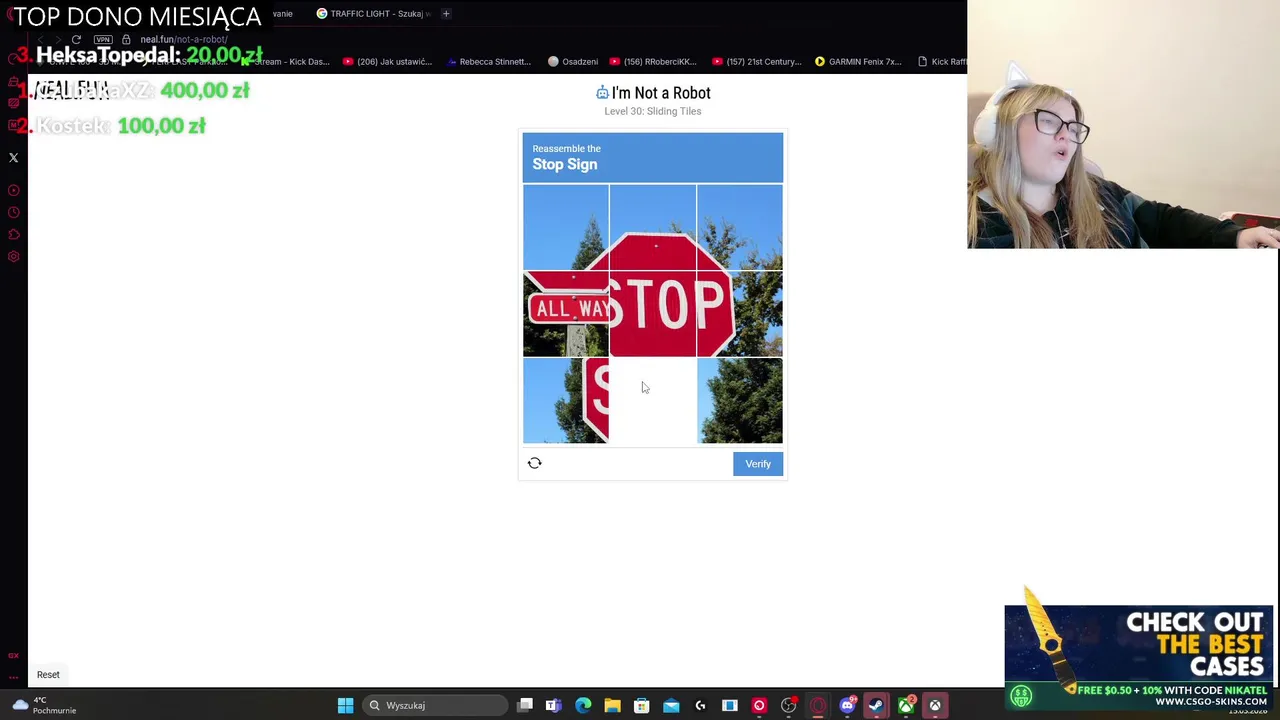Open Logitech G HUB from the taskbar
The width and height of the screenshot is (1280, 720).
click(700, 706)
